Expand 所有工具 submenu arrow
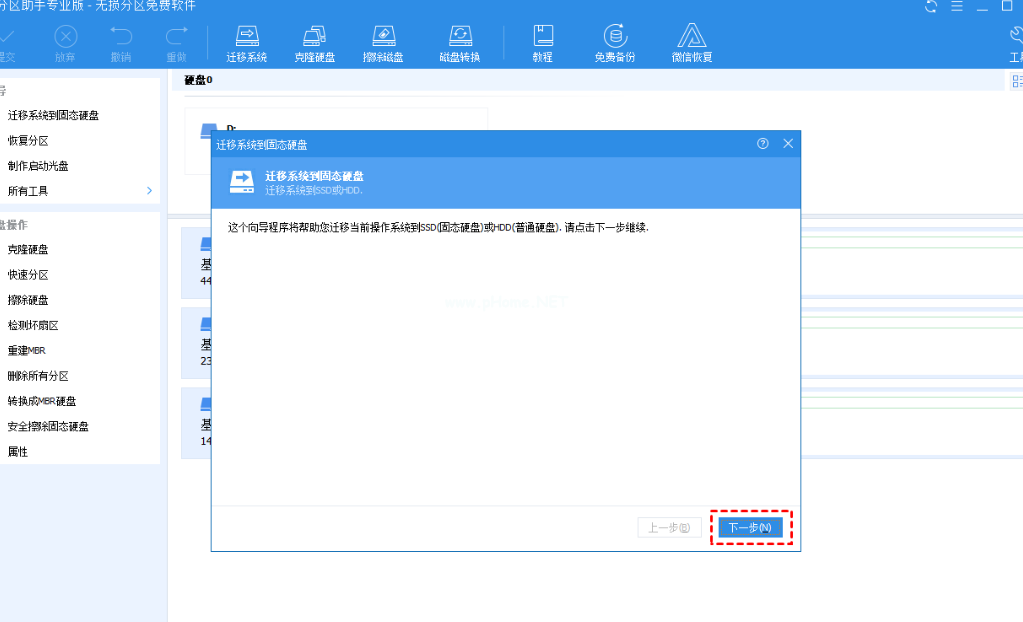The width and height of the screenshot is (1023, 622). (149, 191)
